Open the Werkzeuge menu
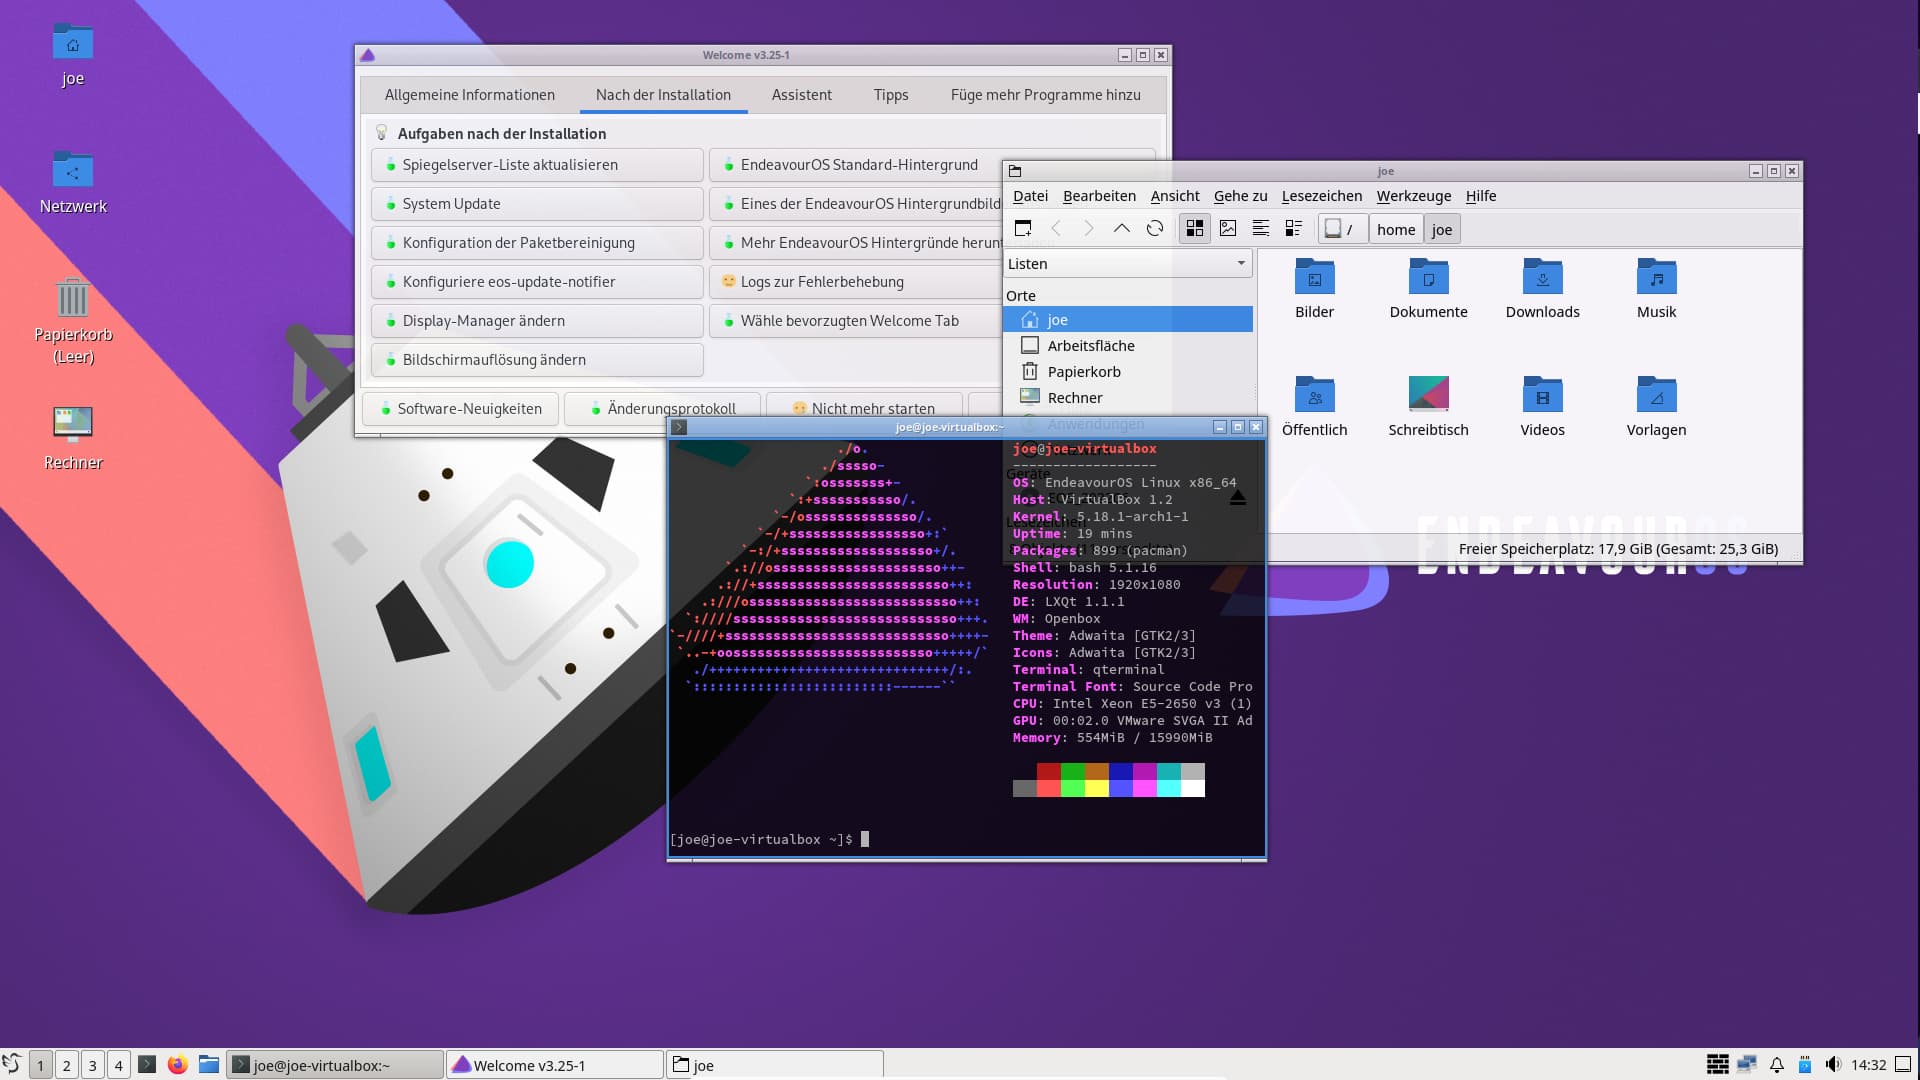 [x=1413, y=196]
